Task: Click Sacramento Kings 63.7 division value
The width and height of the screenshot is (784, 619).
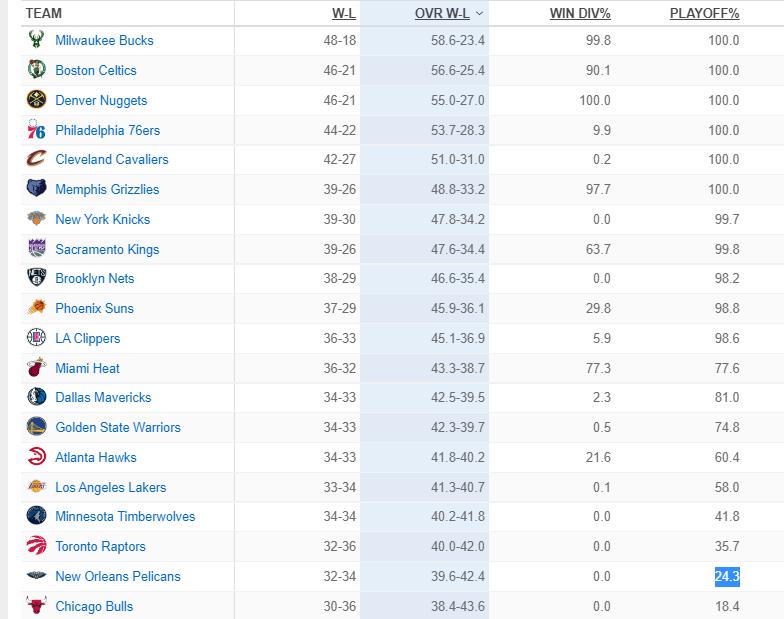Action: pyautogui.click(x=598, y=249)
